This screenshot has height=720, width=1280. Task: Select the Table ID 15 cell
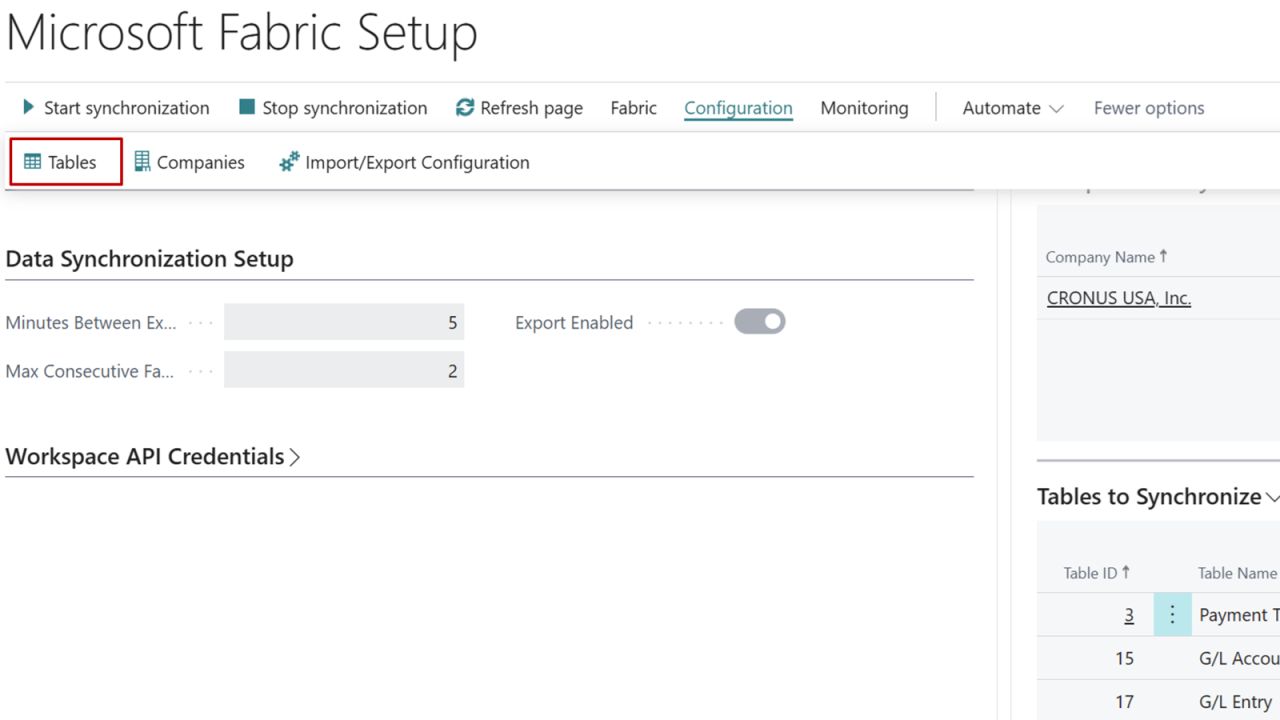tap(1096, 658)
